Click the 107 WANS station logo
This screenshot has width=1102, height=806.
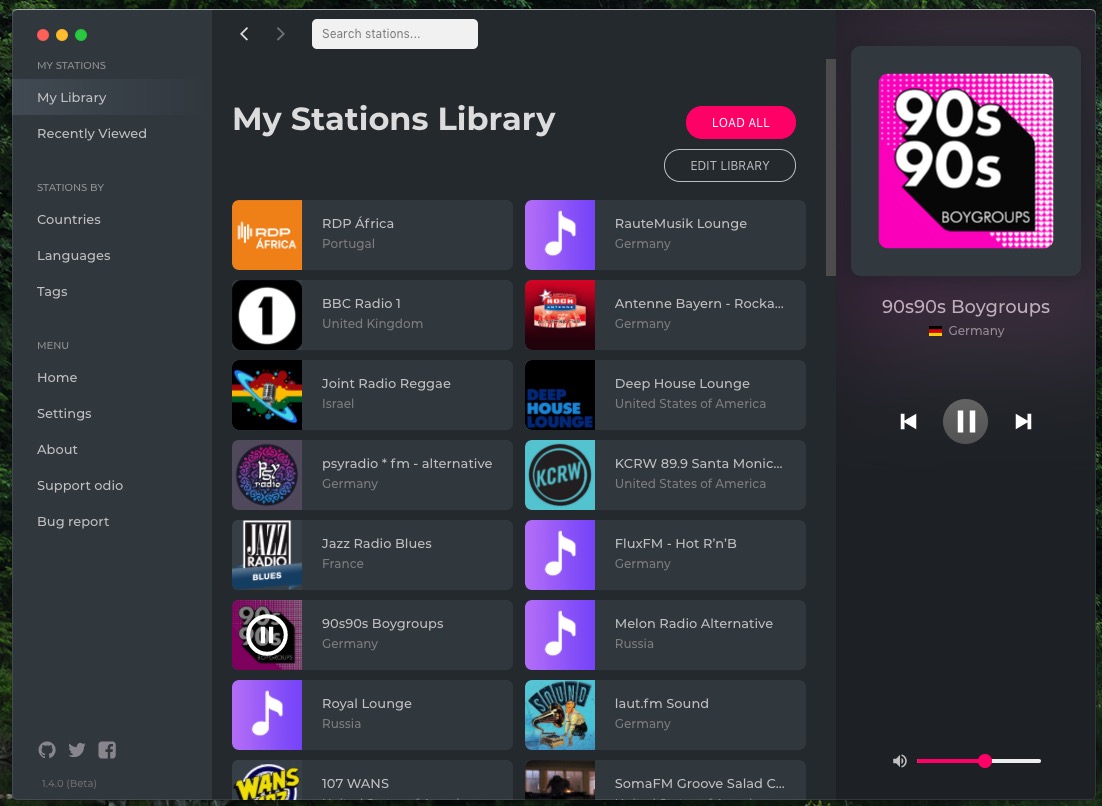point(267,780)
